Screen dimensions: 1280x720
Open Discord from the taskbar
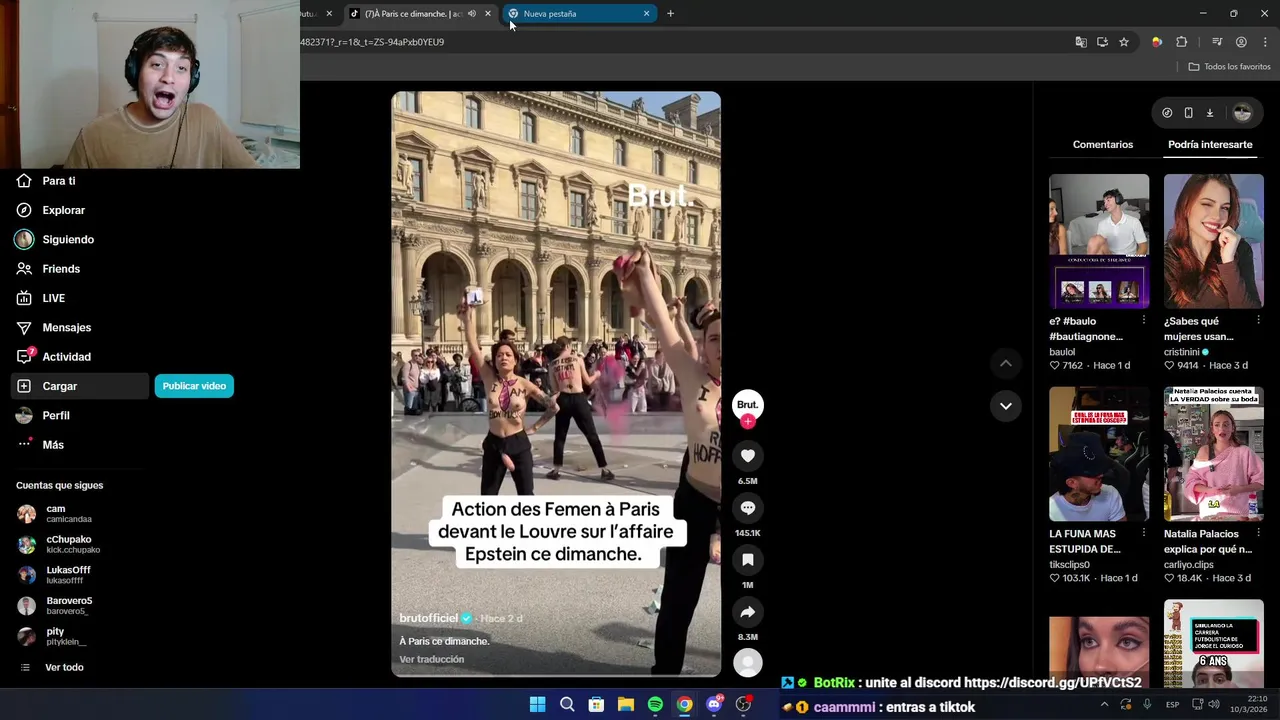(x=714, y=705)
